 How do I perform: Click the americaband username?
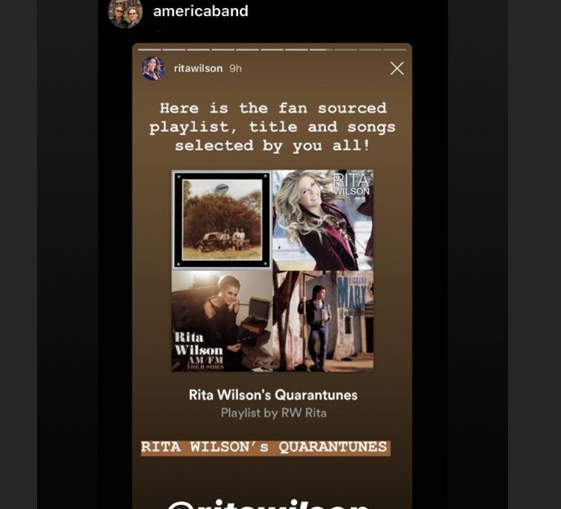pos(200,11)
